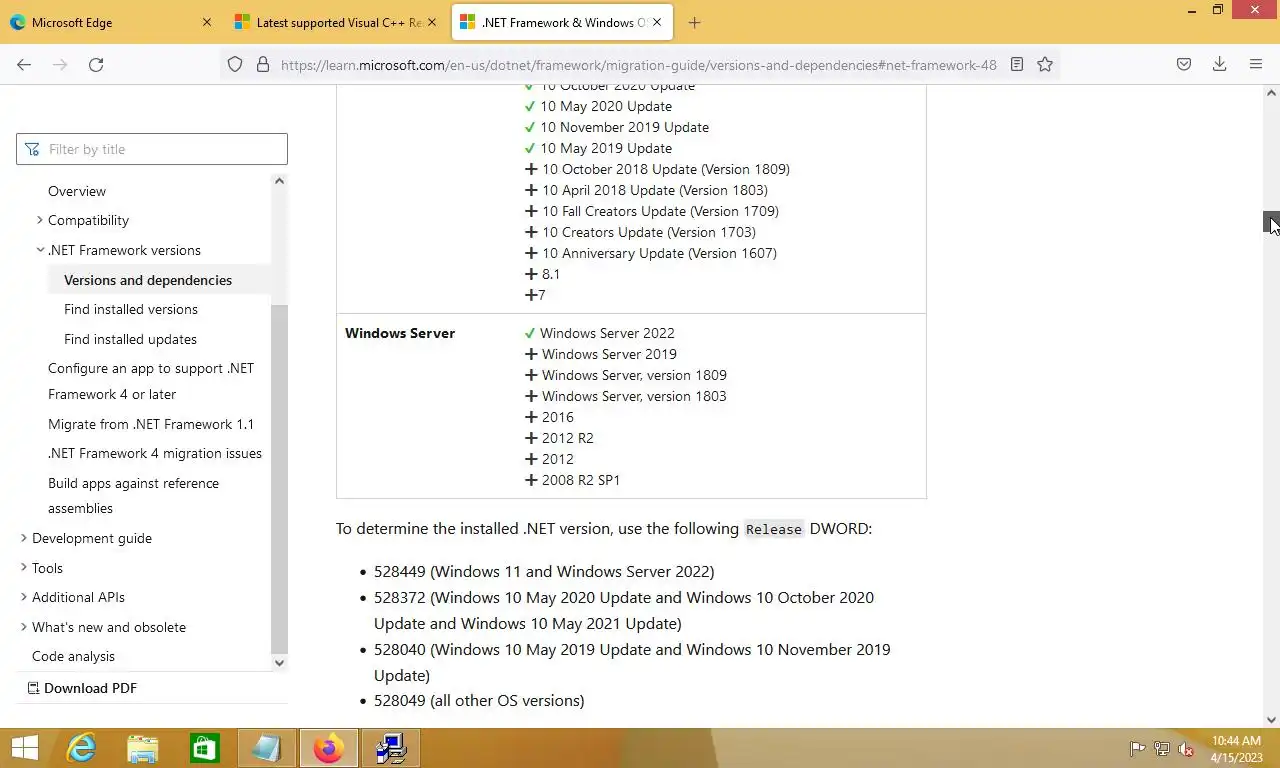Open the network tray icon
This screenshot has width=1280, height=768.
click(x=1162, y=749)
